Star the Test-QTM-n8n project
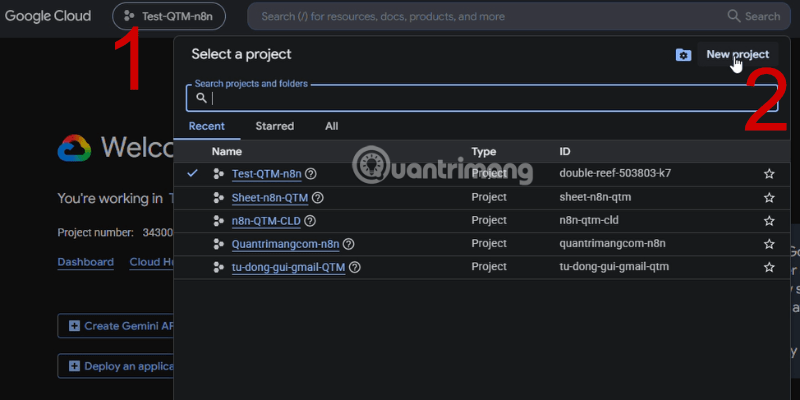Viewport: 800px width, 400px height. (x=769, y=174)
